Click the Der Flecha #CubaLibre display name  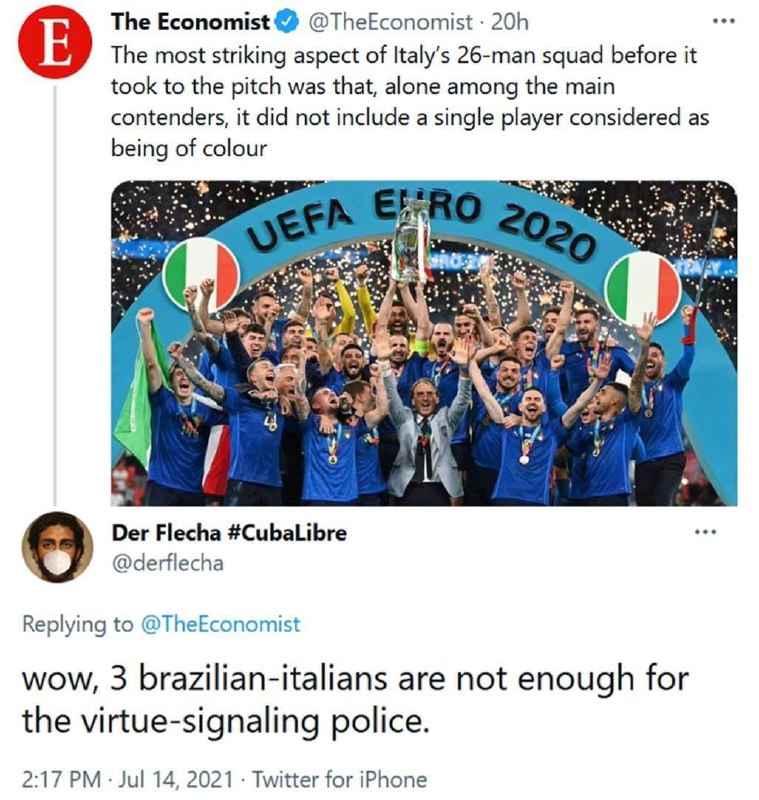pos(229,533)
